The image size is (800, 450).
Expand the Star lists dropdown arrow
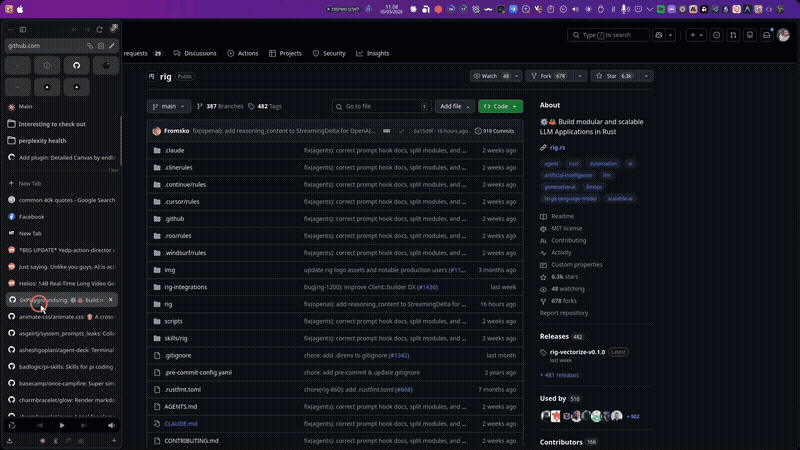(x=646, y=76)
